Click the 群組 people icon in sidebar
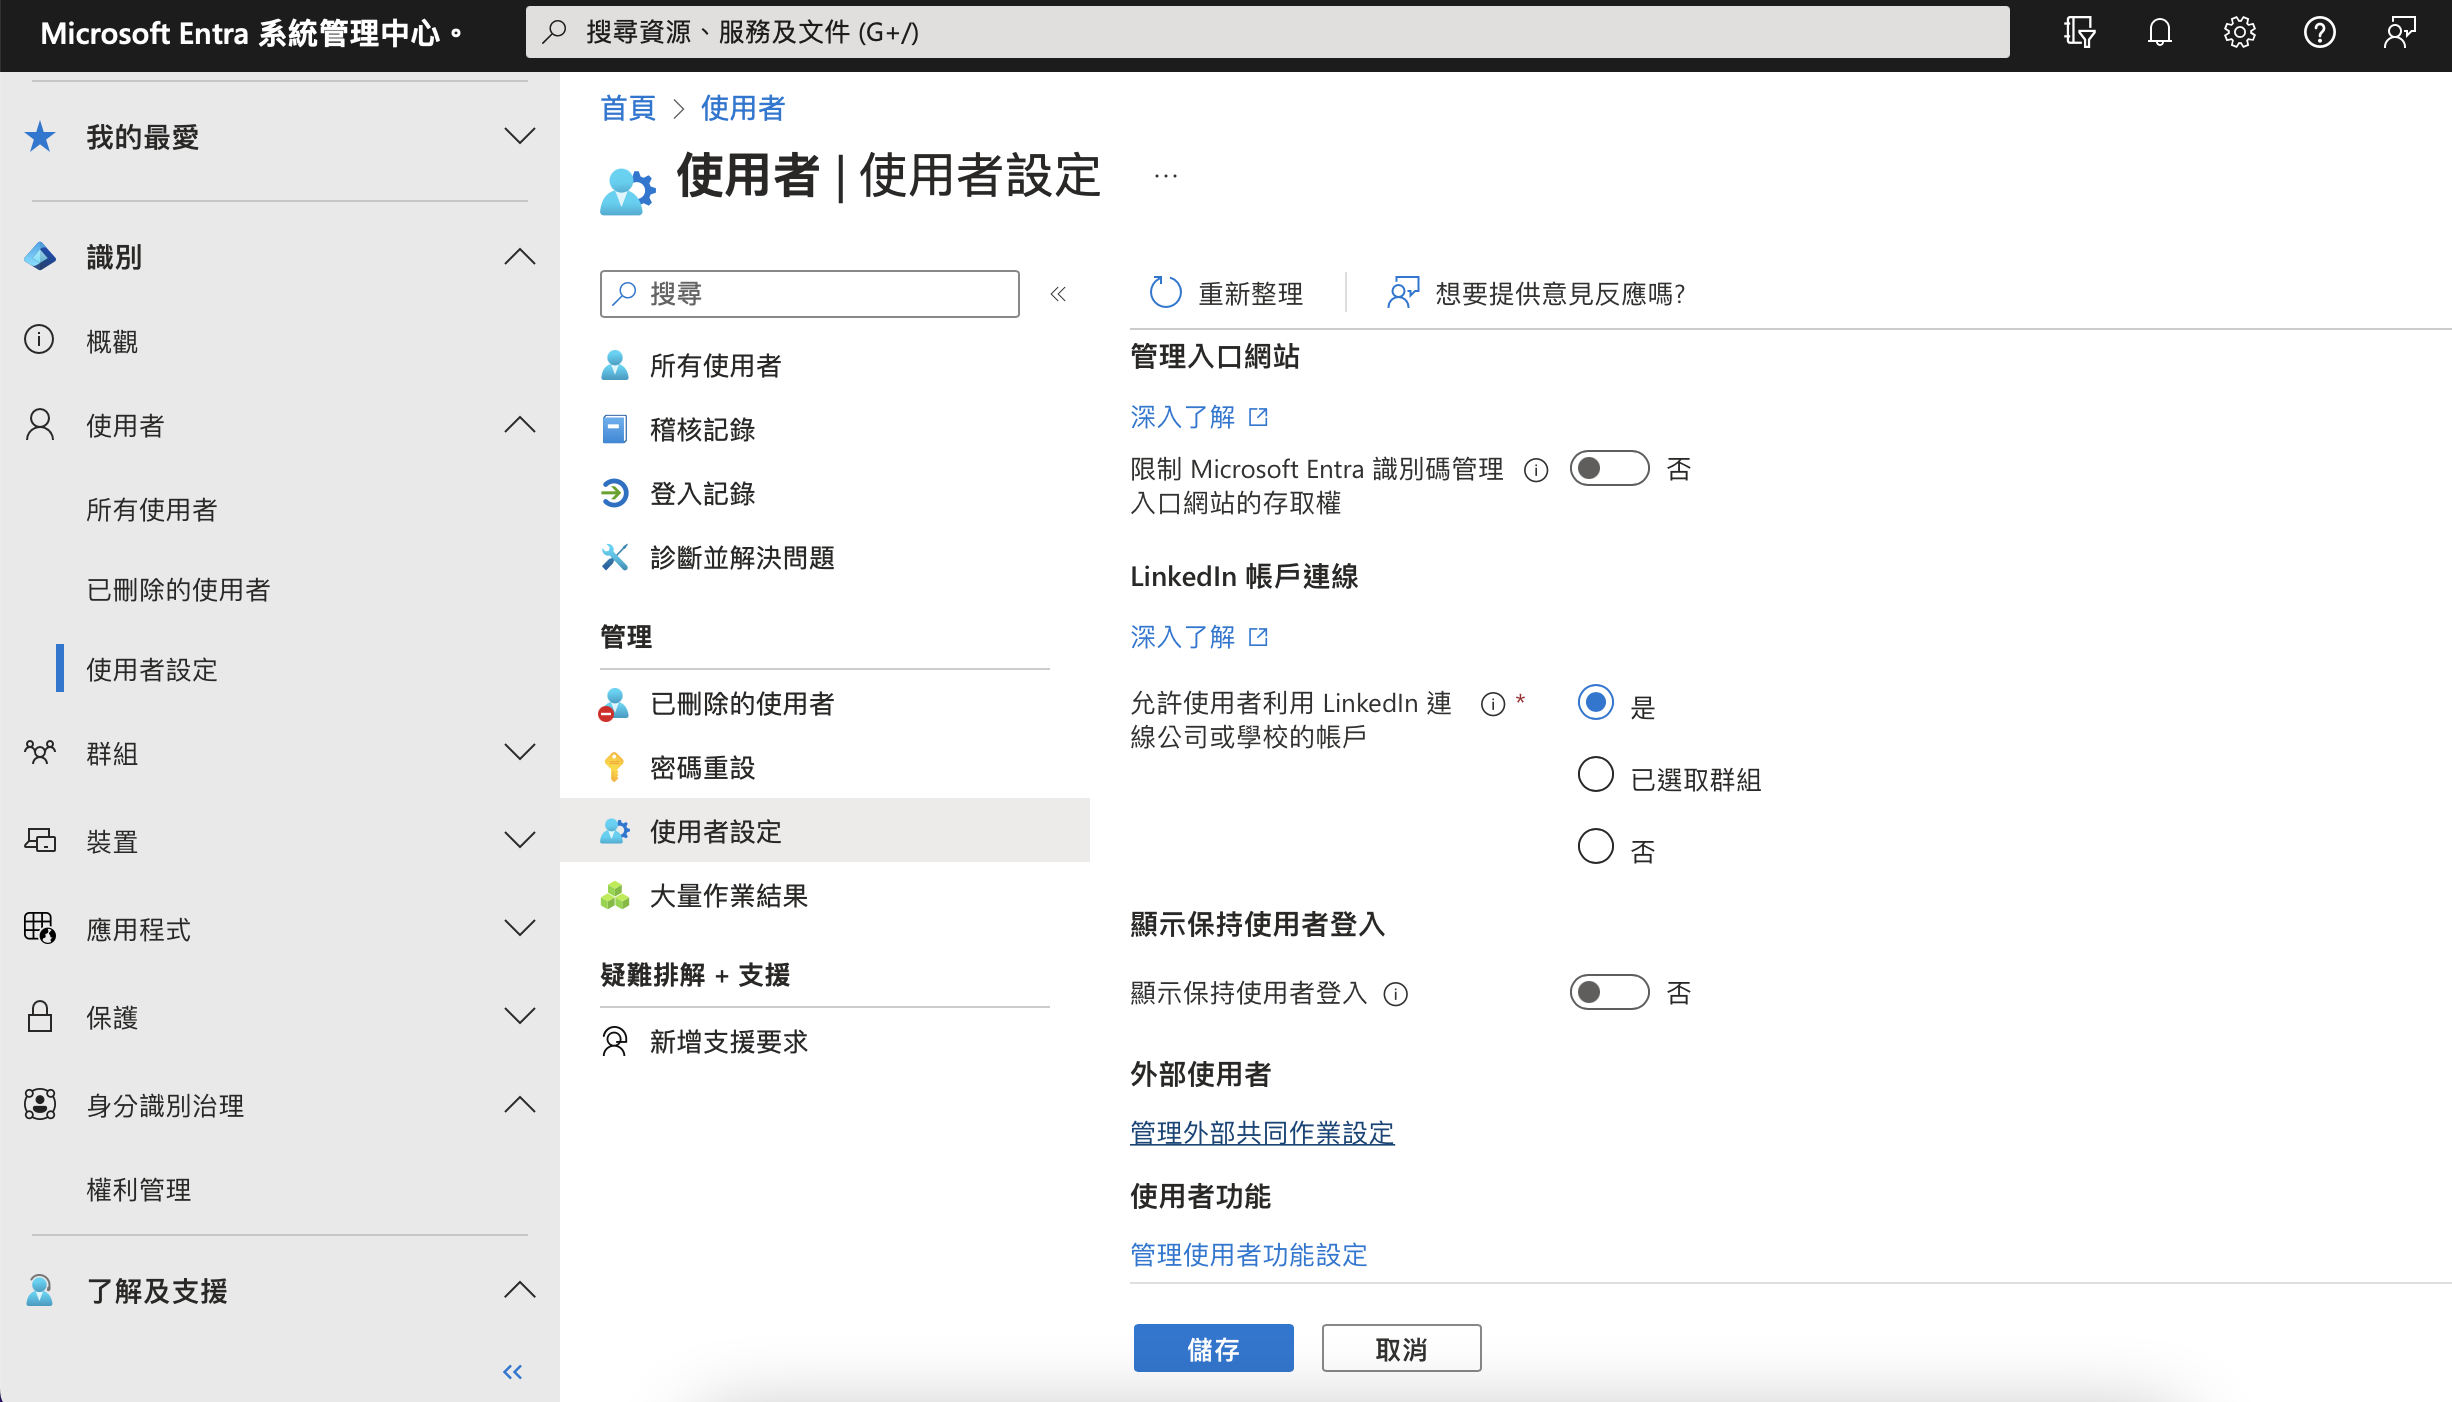Screen dimensions: 2452x1402 pos(40,752)
